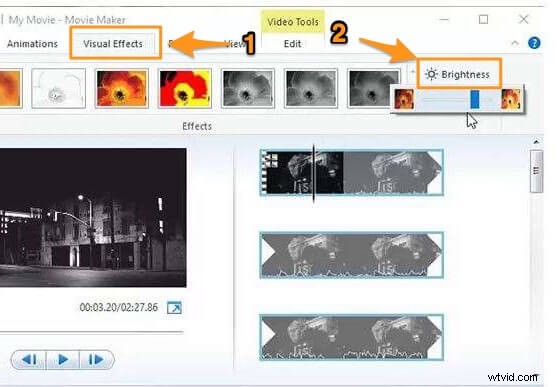557x387 pixels.
Task: Step to the next frame
Action: coord(96,360)
